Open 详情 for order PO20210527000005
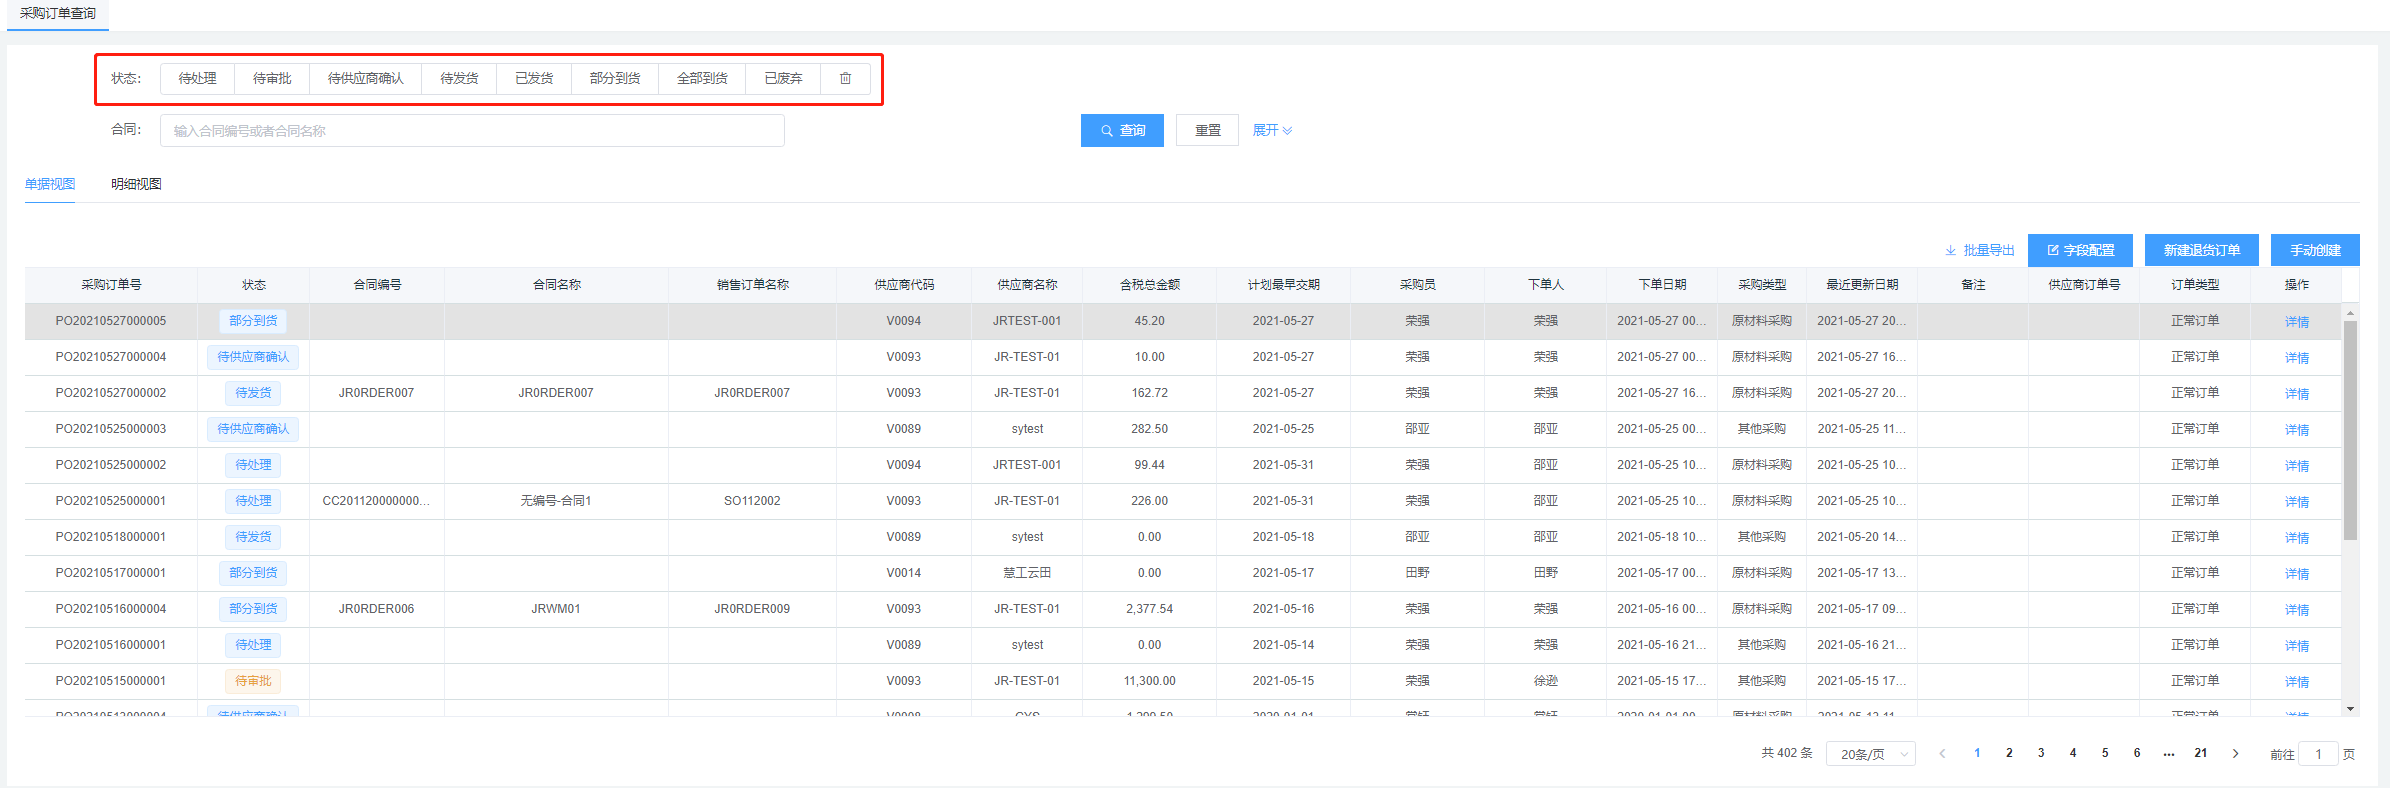 2296,322
